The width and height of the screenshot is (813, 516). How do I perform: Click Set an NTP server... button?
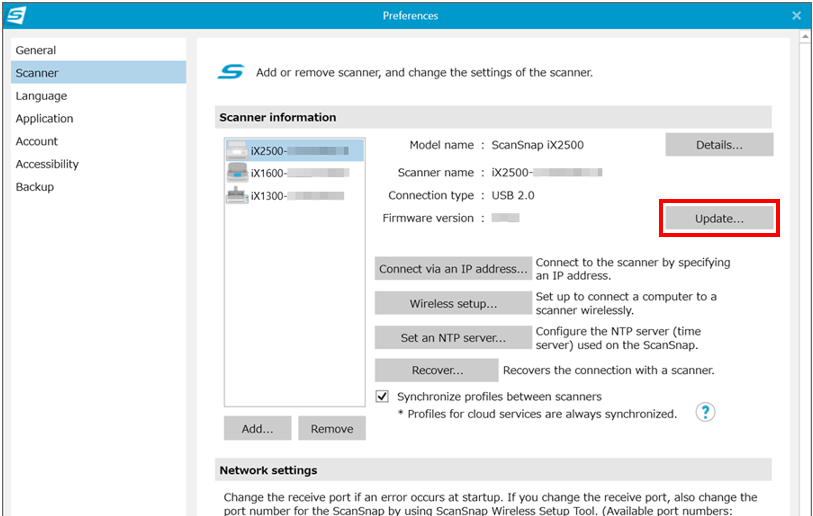coord(453,338)
